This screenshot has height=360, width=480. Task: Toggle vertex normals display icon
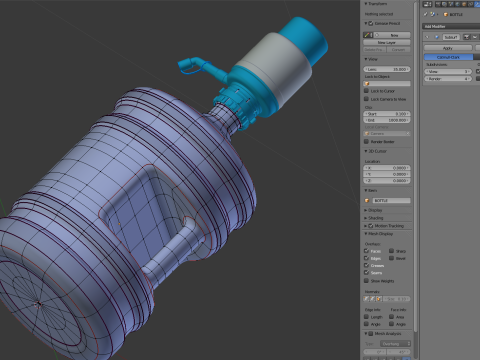tap(366, 299)
